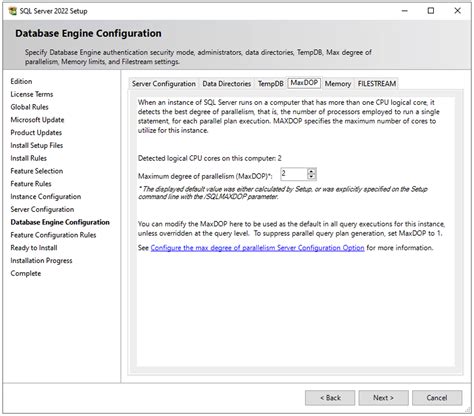The width and height of the screenshot is (474, 416).
Task: Minimize the SQL Server Setup window
Action: [x=405, y=11]
